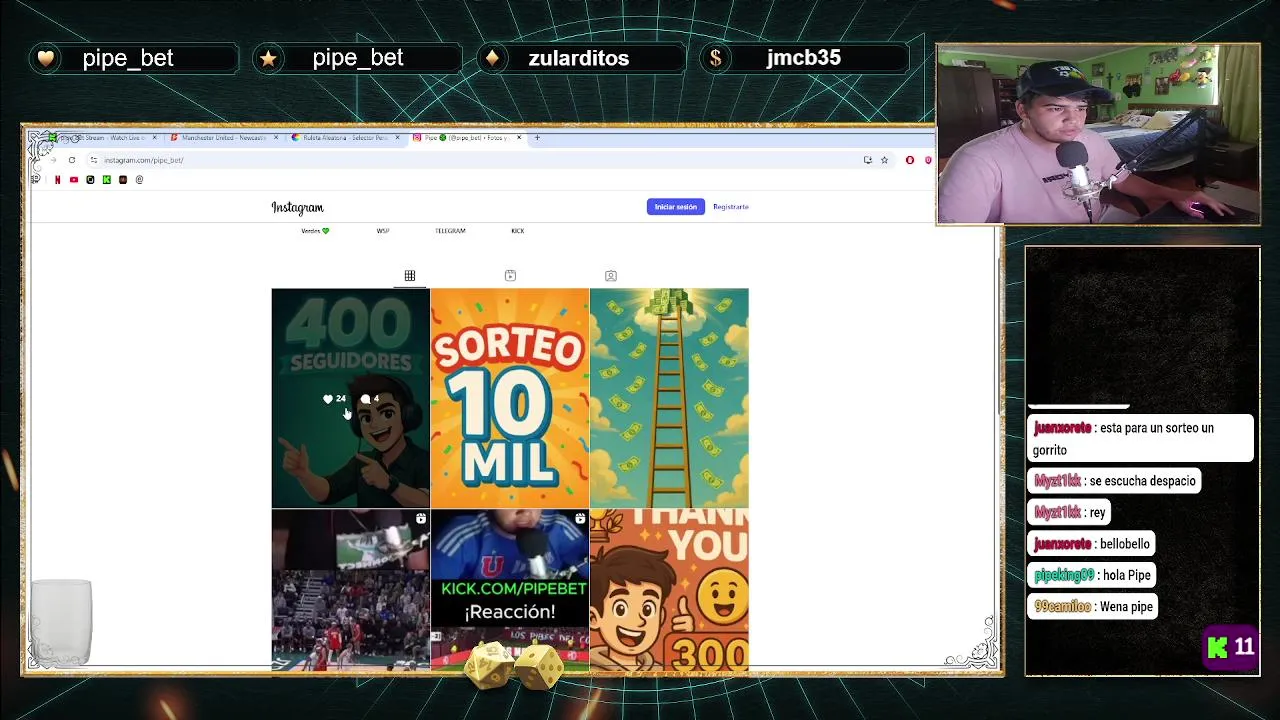Close the Ruleta Aleatoria tab
The width and height of the screenshot is (1280, 720).
click(397, 138)
